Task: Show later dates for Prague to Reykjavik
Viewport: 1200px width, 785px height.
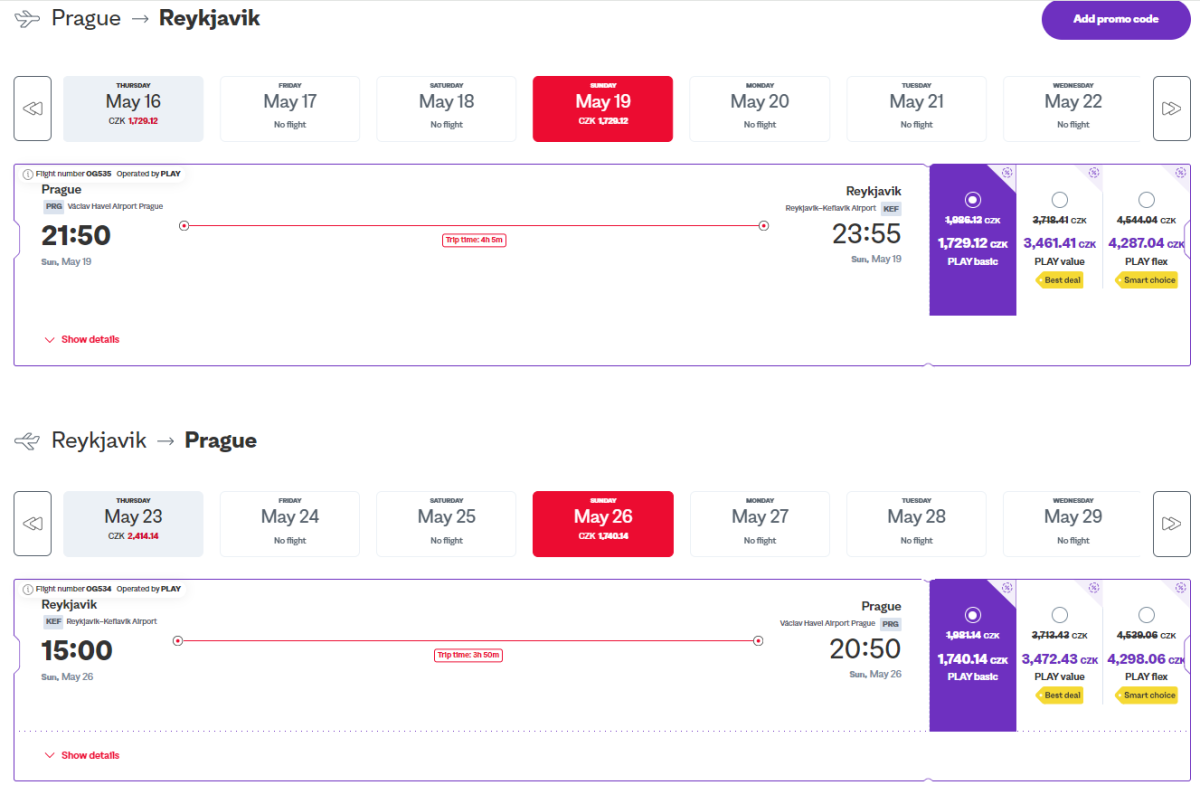Action: tap(1171, 108)
